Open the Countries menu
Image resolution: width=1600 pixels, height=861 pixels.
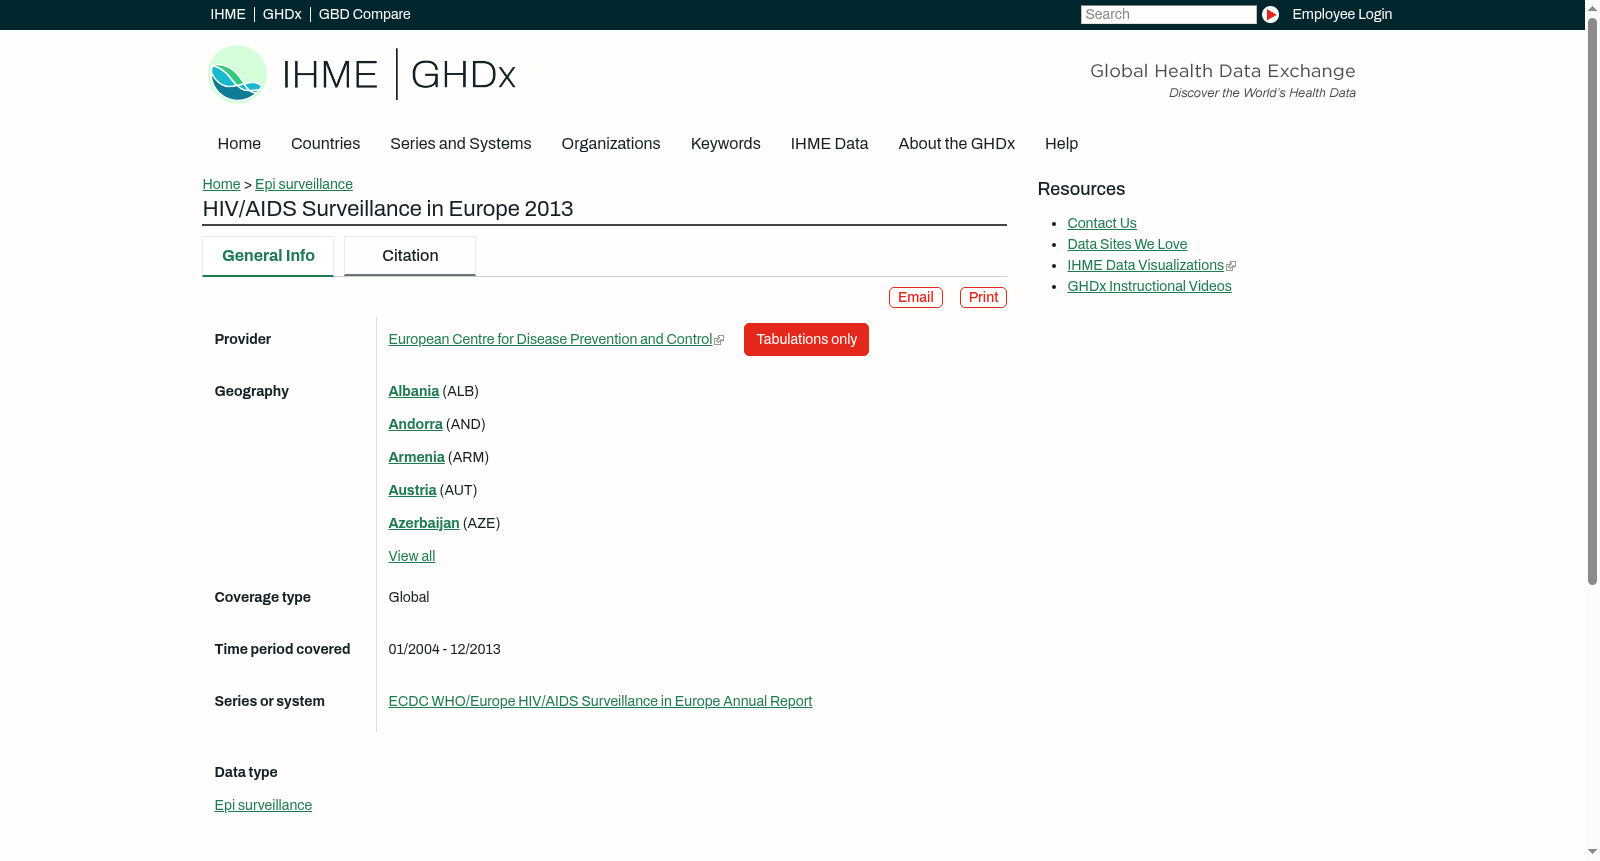point(326,144)
